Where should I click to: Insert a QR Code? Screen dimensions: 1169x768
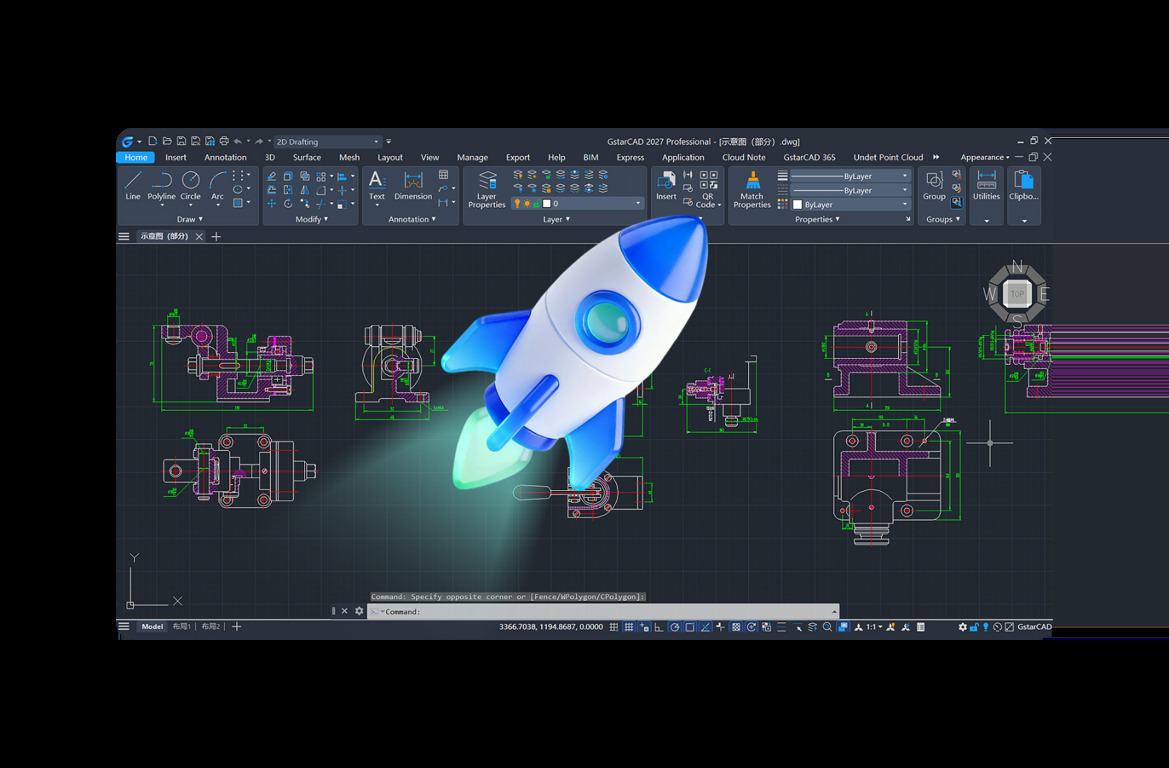click(708, 191)
